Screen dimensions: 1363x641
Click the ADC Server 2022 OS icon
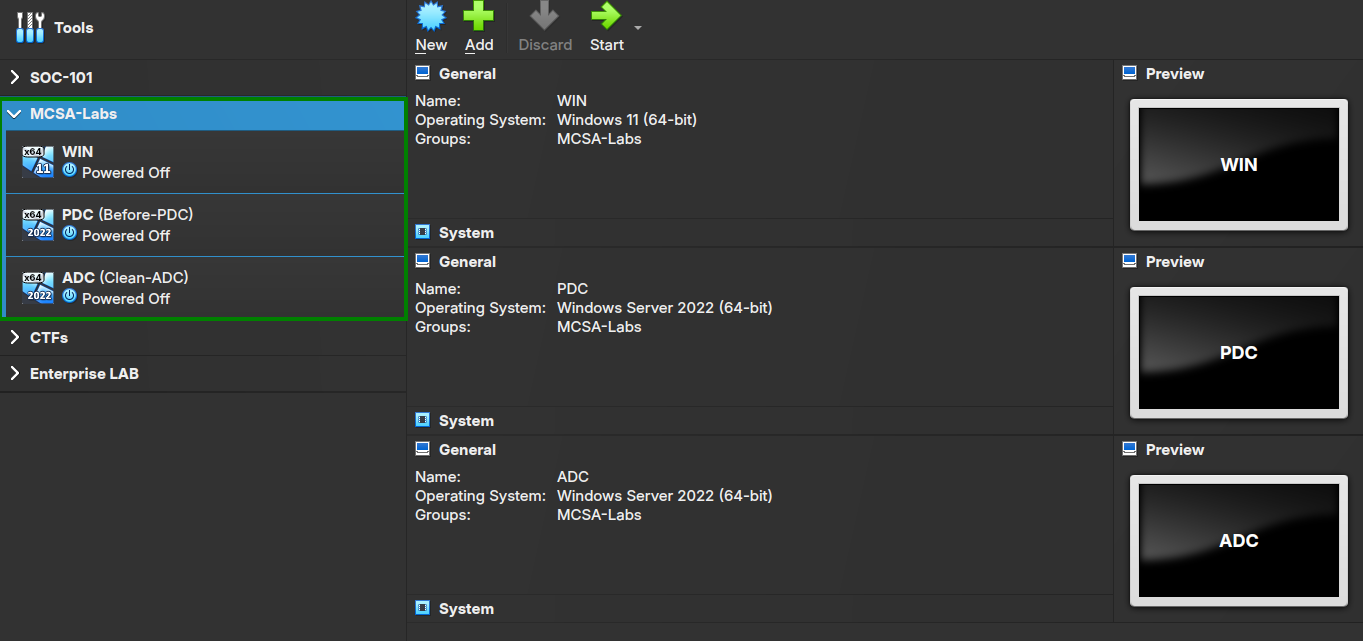coord(38,288)
